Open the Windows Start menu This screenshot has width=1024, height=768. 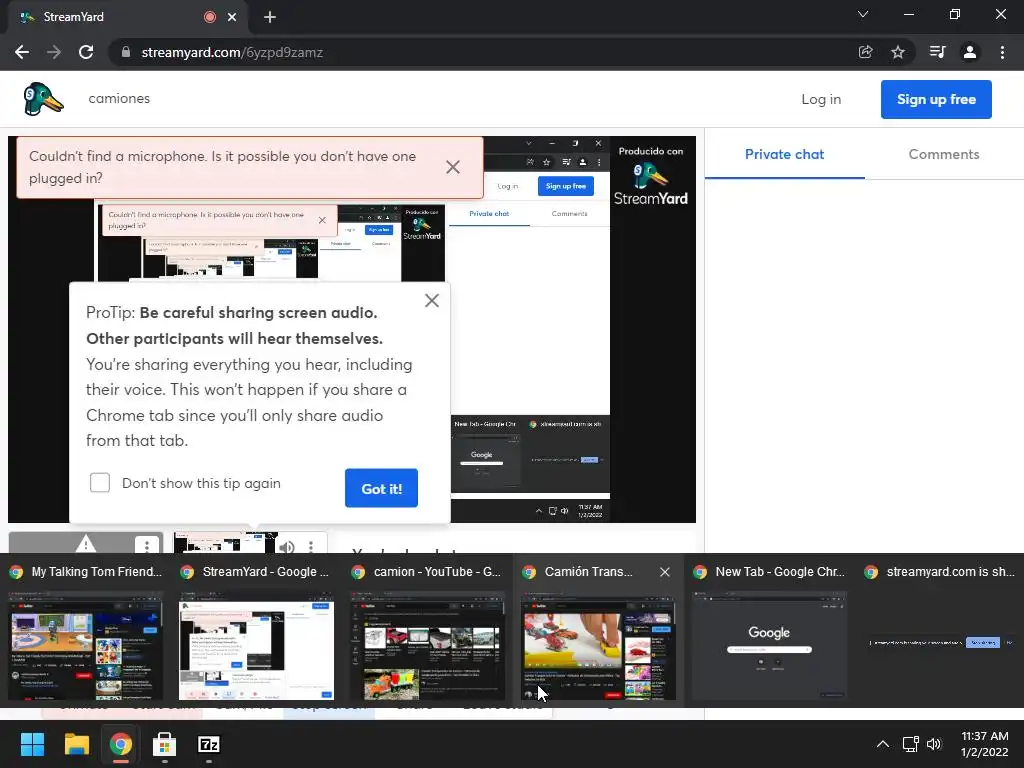(32, 744)
